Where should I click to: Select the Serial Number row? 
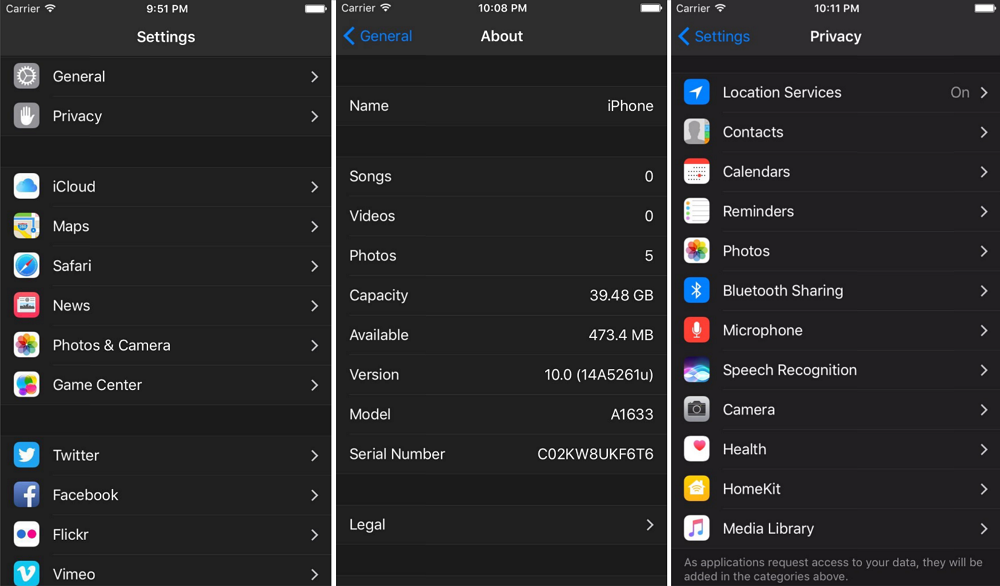[500, 454]
